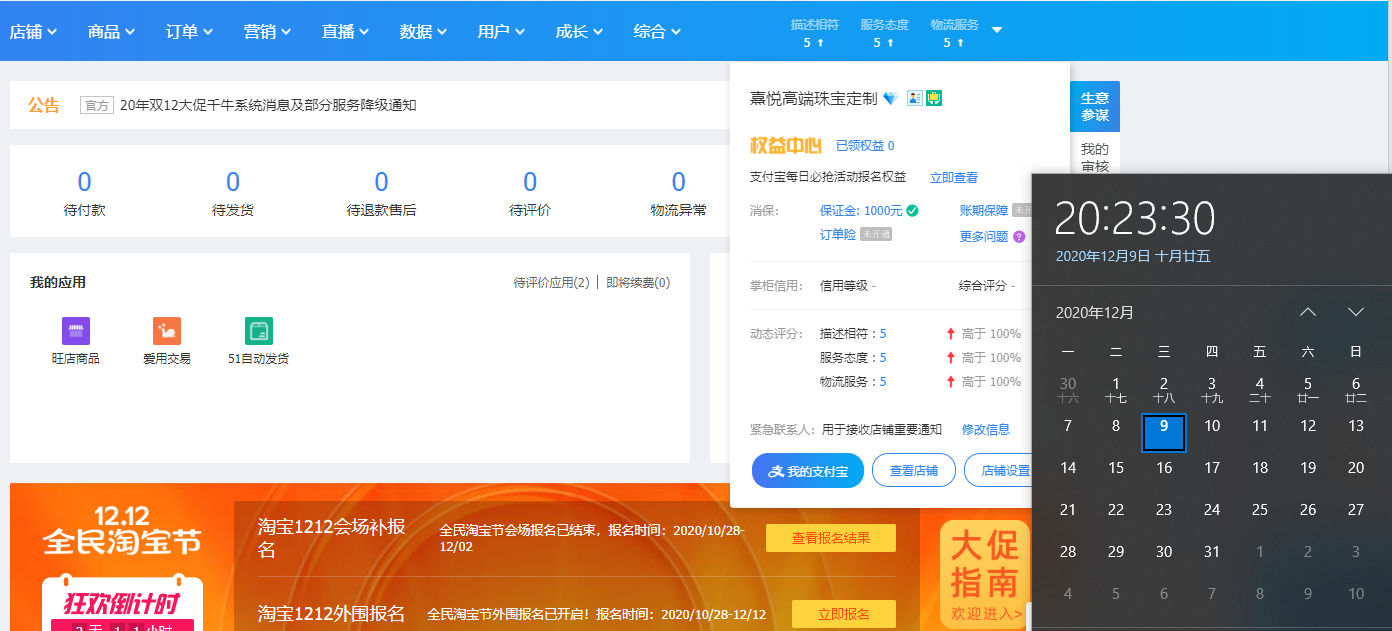
Task: Expand the 店铺 navigation menu
Action: click(x=33, y=31)
